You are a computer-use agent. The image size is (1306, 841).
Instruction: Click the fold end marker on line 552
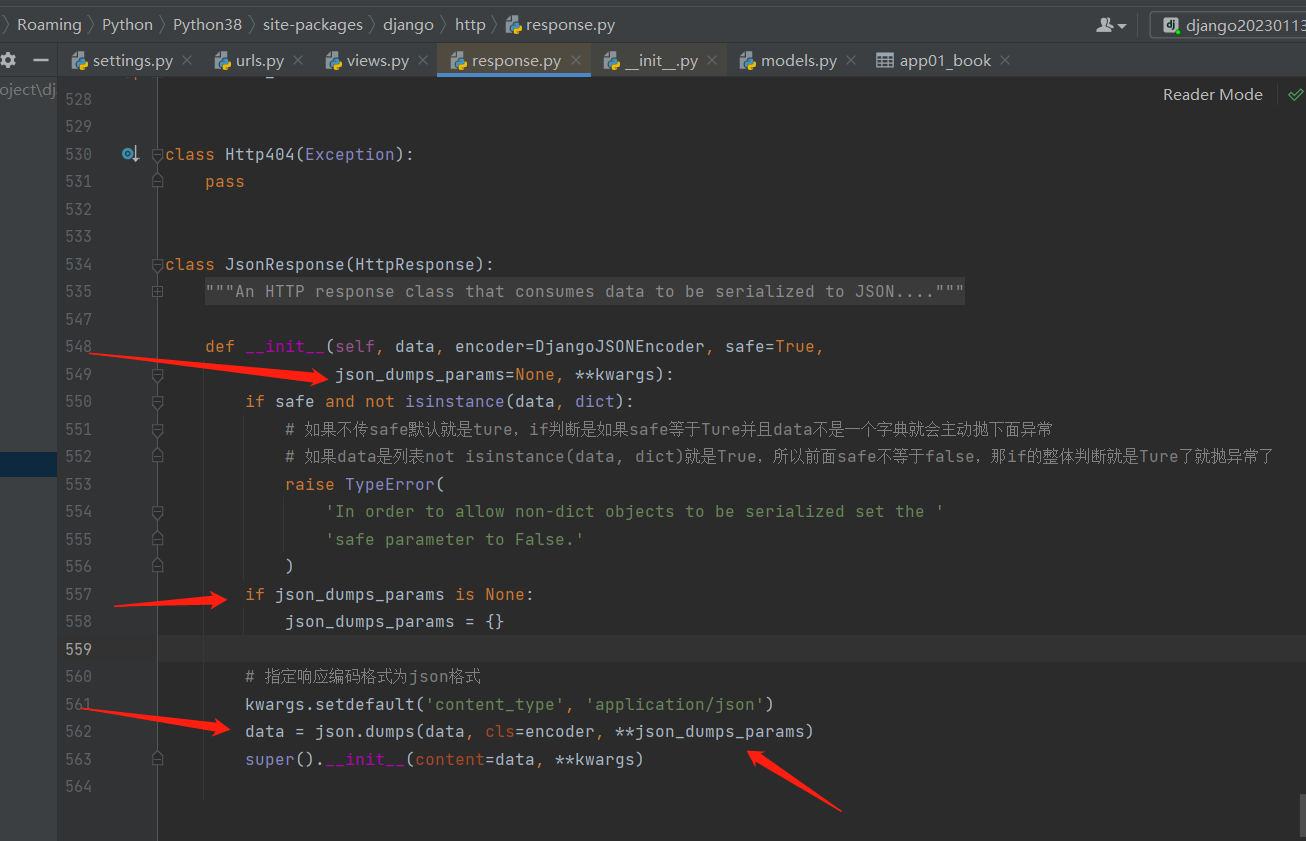point(157,457)
